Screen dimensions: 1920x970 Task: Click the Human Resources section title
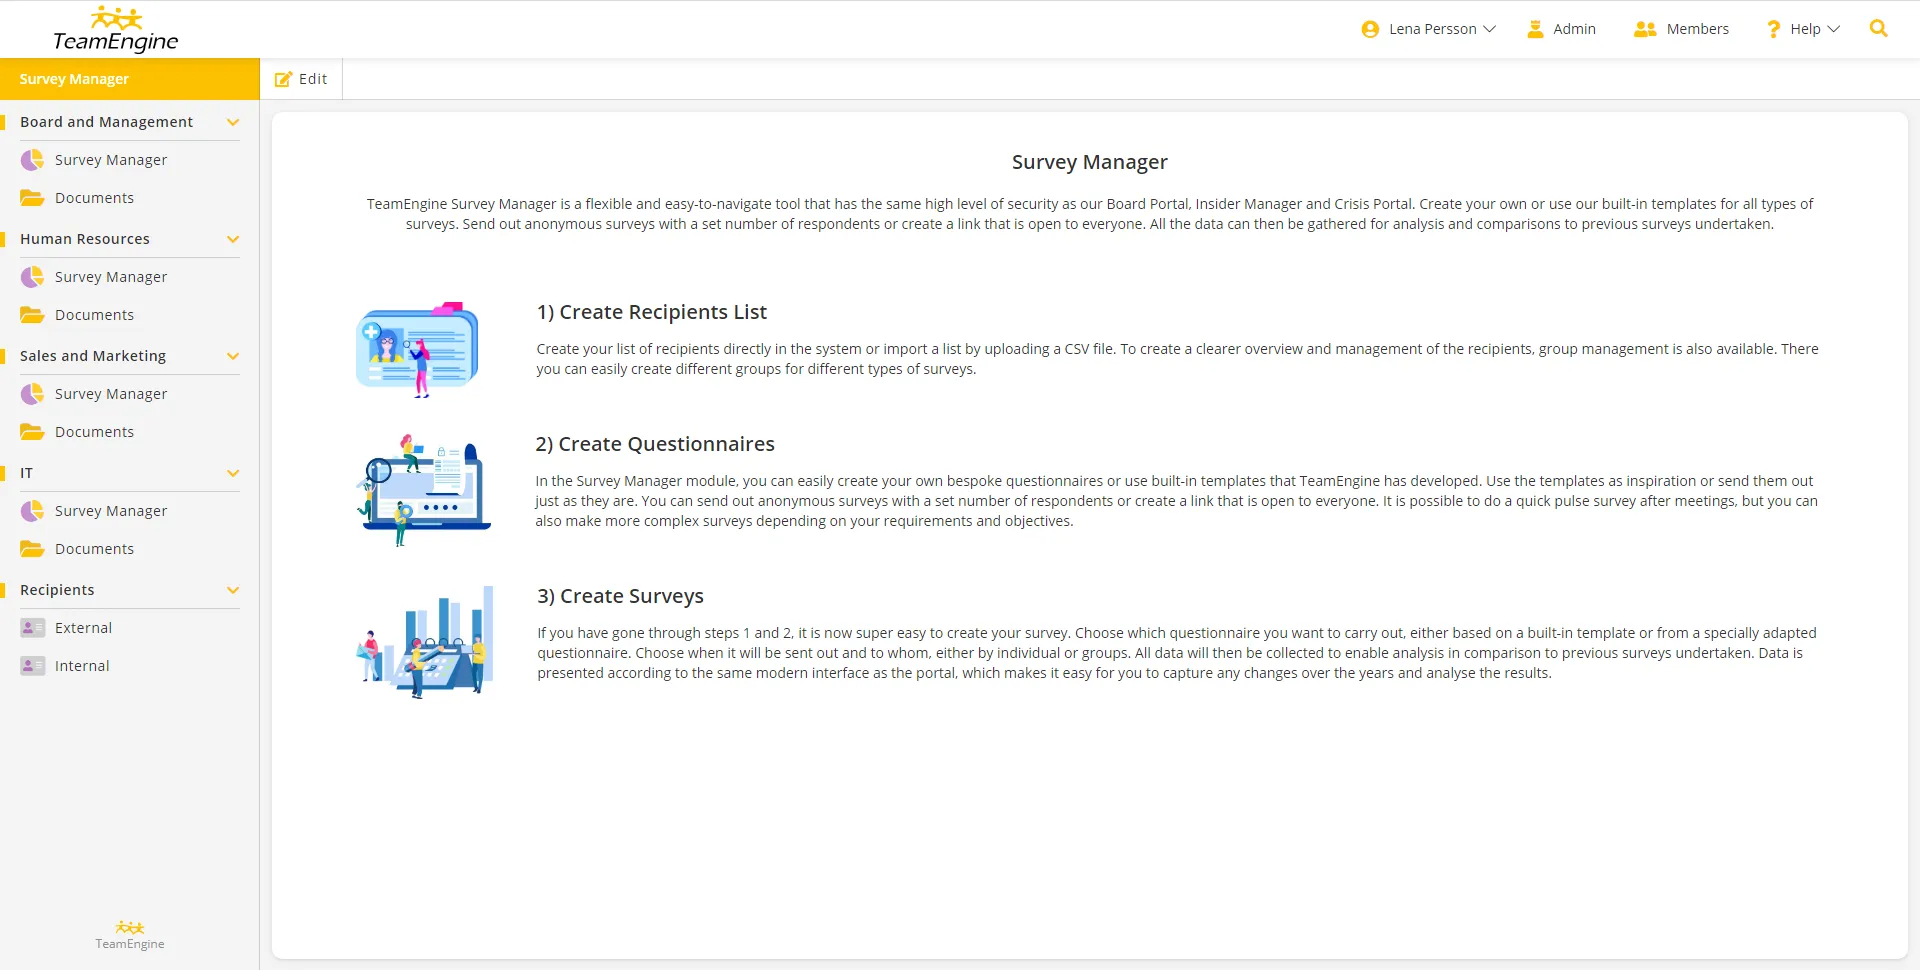click(85, 239)
